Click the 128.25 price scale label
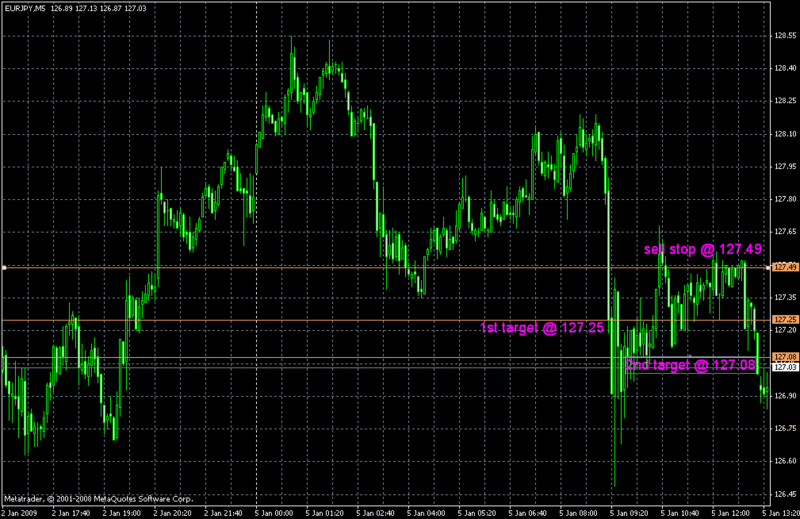800x519 pixels. pyautogui.click(x=785, y=101)
